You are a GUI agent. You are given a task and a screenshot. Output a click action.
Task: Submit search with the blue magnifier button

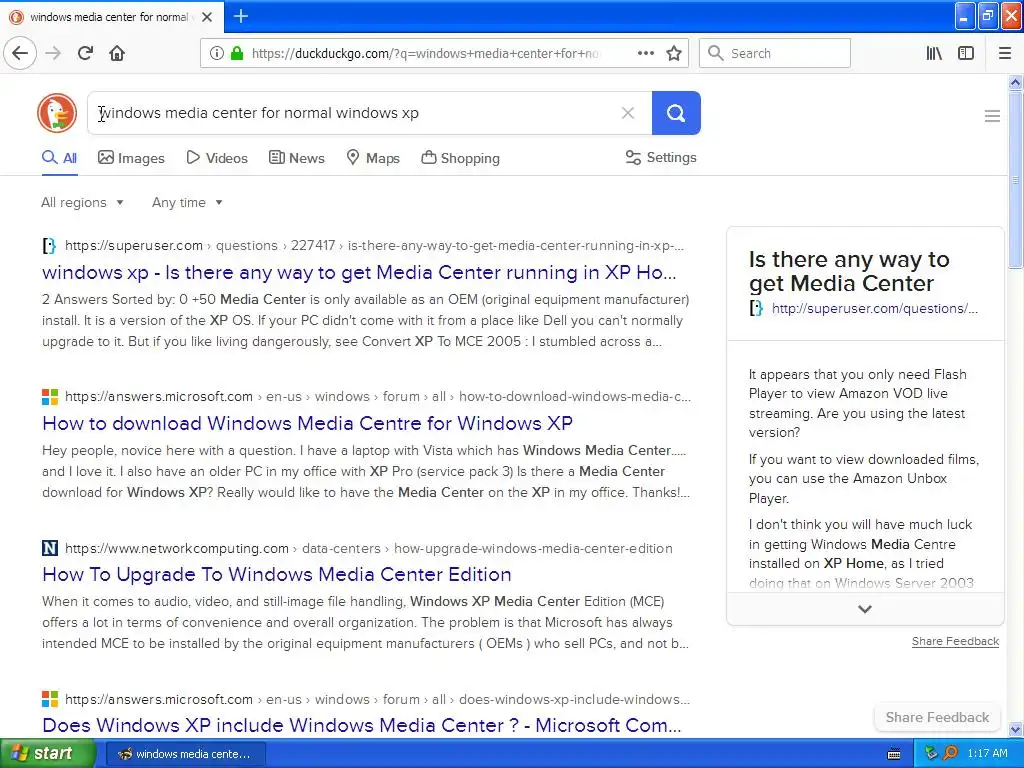(676, 113)
